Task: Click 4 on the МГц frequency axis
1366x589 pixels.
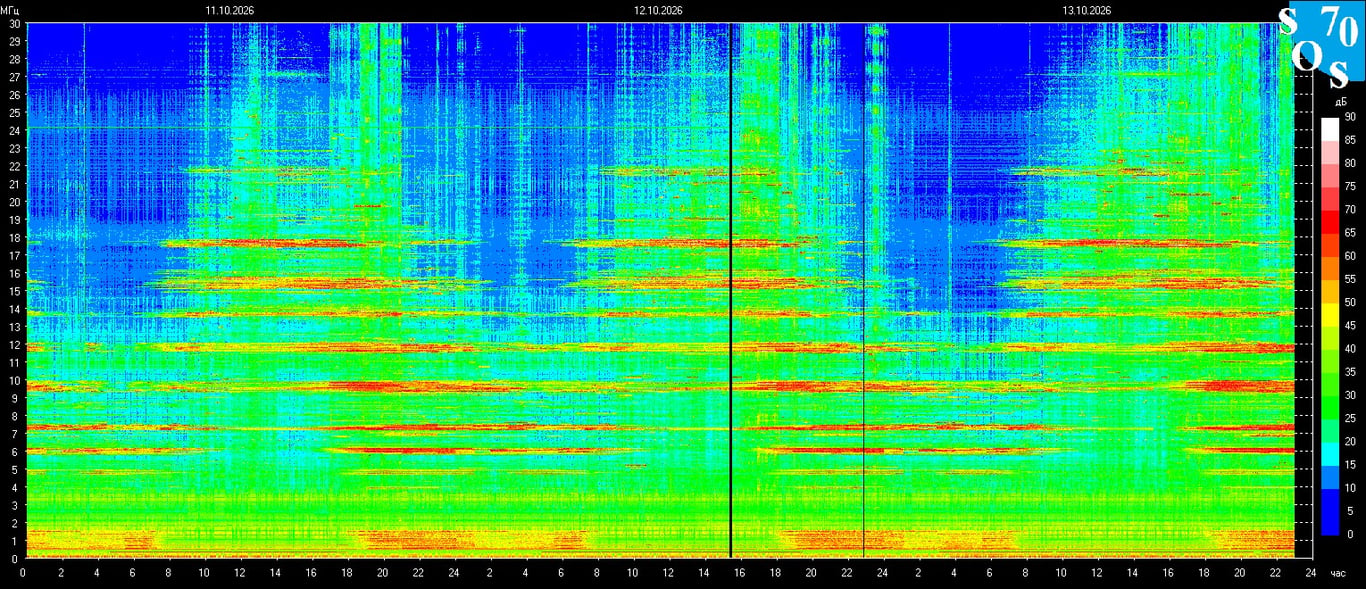Action: coord(17,488)
